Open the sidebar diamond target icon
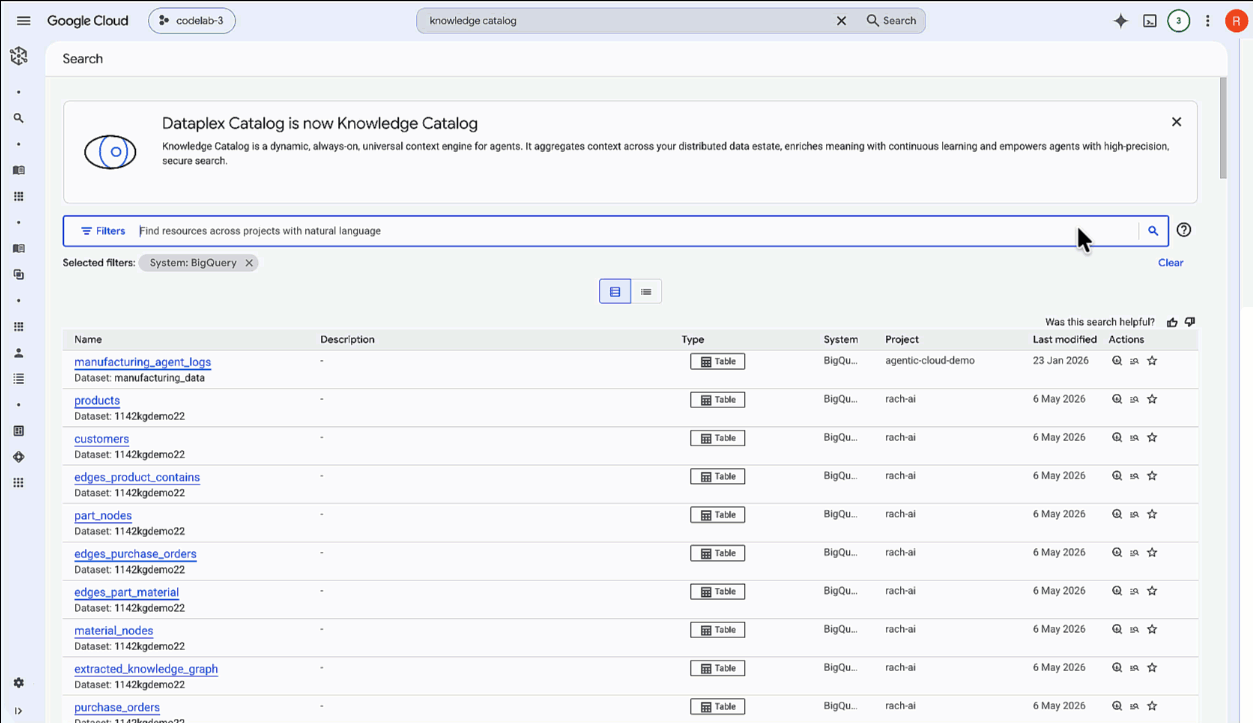This screenshot has width=1253, height=723. [x=18, y=457]
